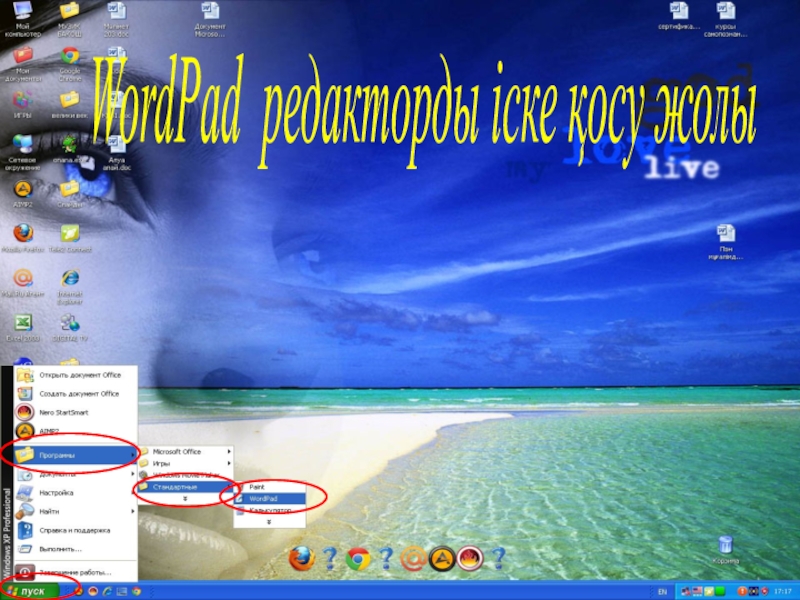800x600 pixels.
Task: Expand the Стандартные program group
Action: [186, 487]
